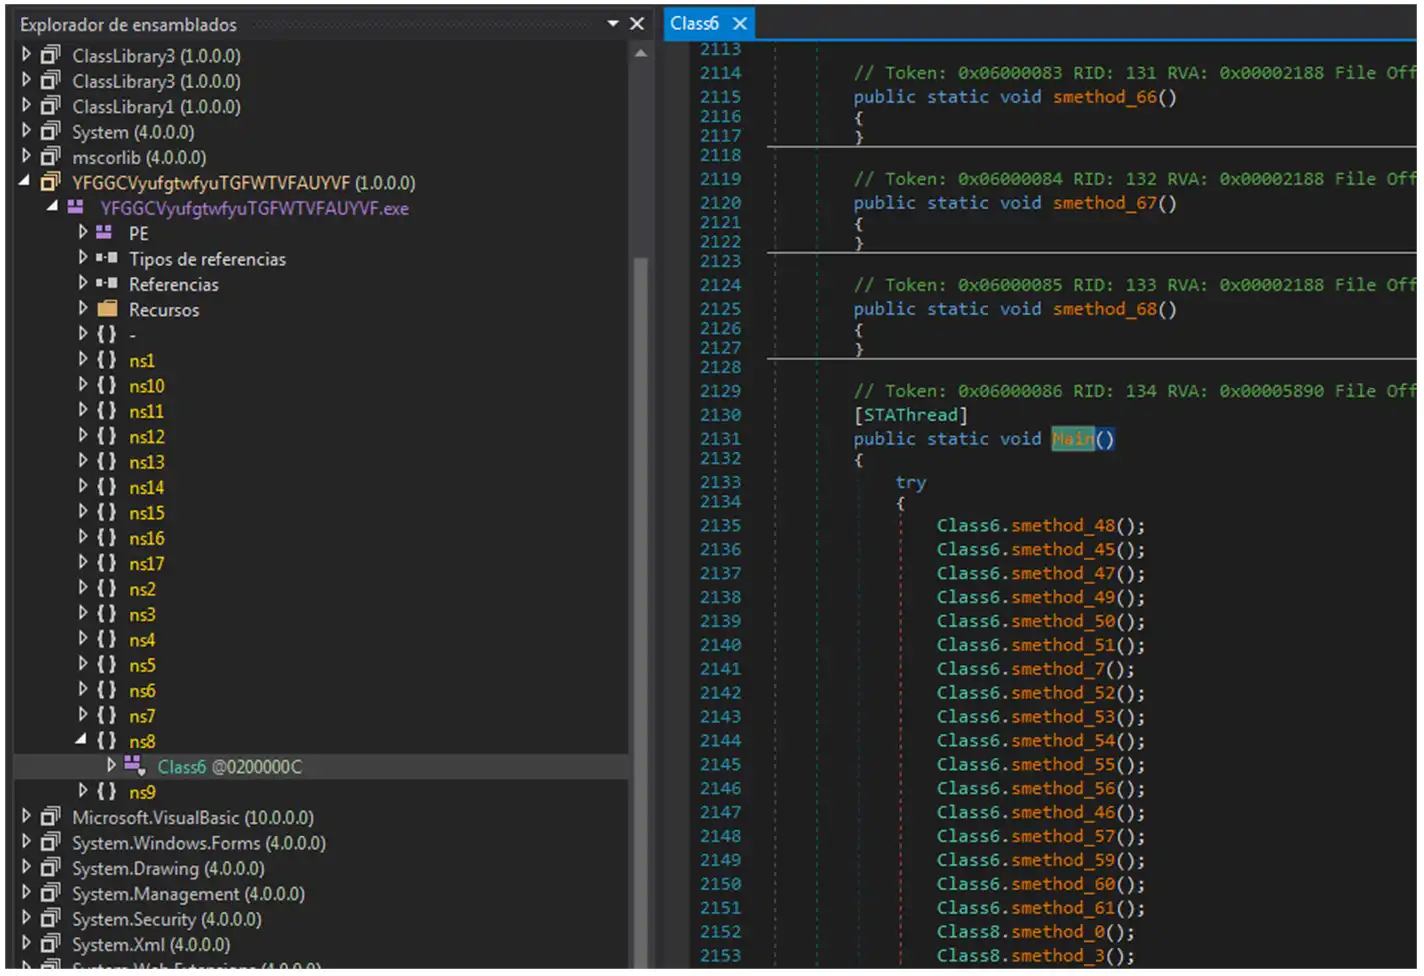
Task: Click the YFGGCVyufgtwfyuTGFWTVFAUYVF.exe module icon
Action: point(76,207)
